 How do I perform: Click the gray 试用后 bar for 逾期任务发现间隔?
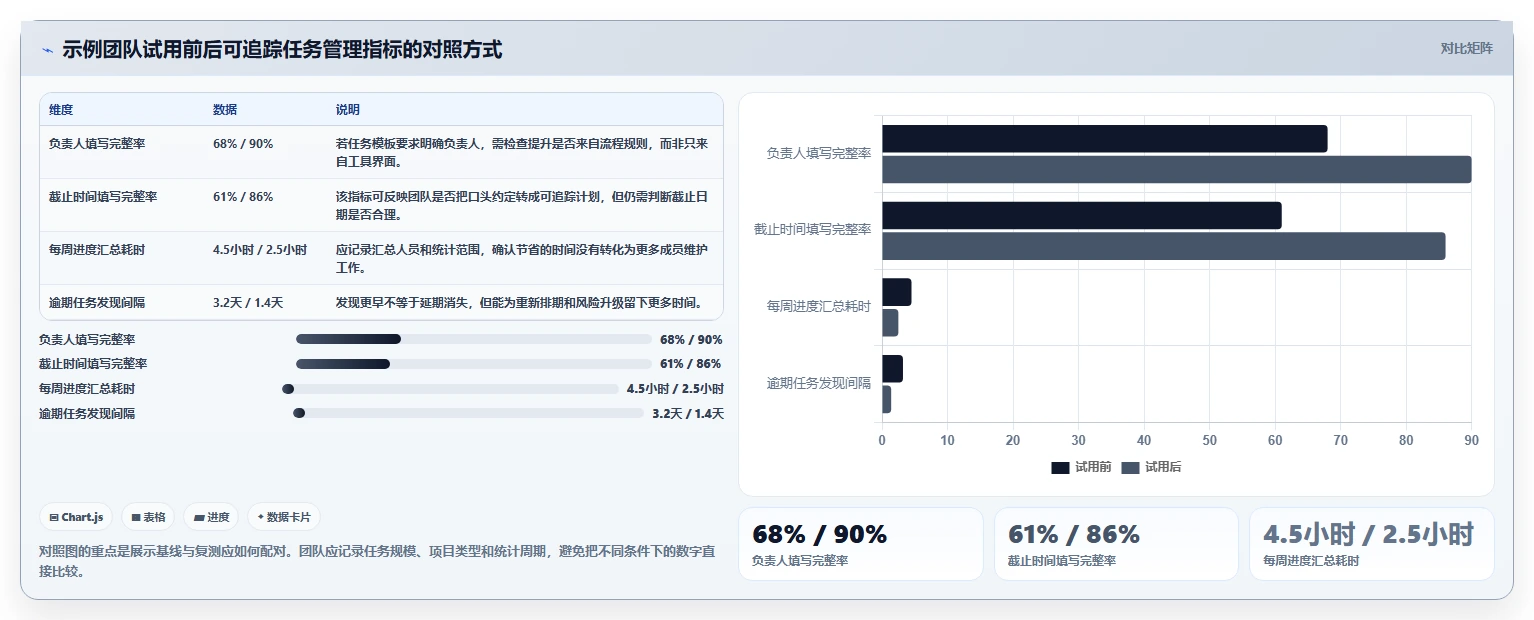pos(886,400)
